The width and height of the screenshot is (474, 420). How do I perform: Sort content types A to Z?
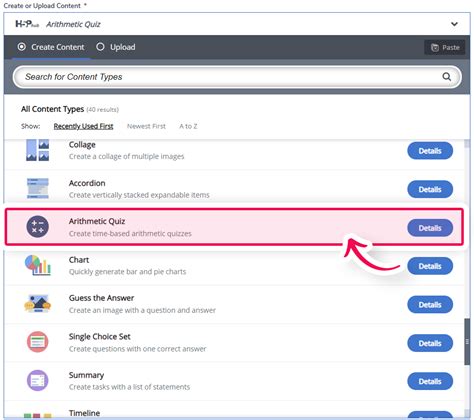[x=188, y=126]
